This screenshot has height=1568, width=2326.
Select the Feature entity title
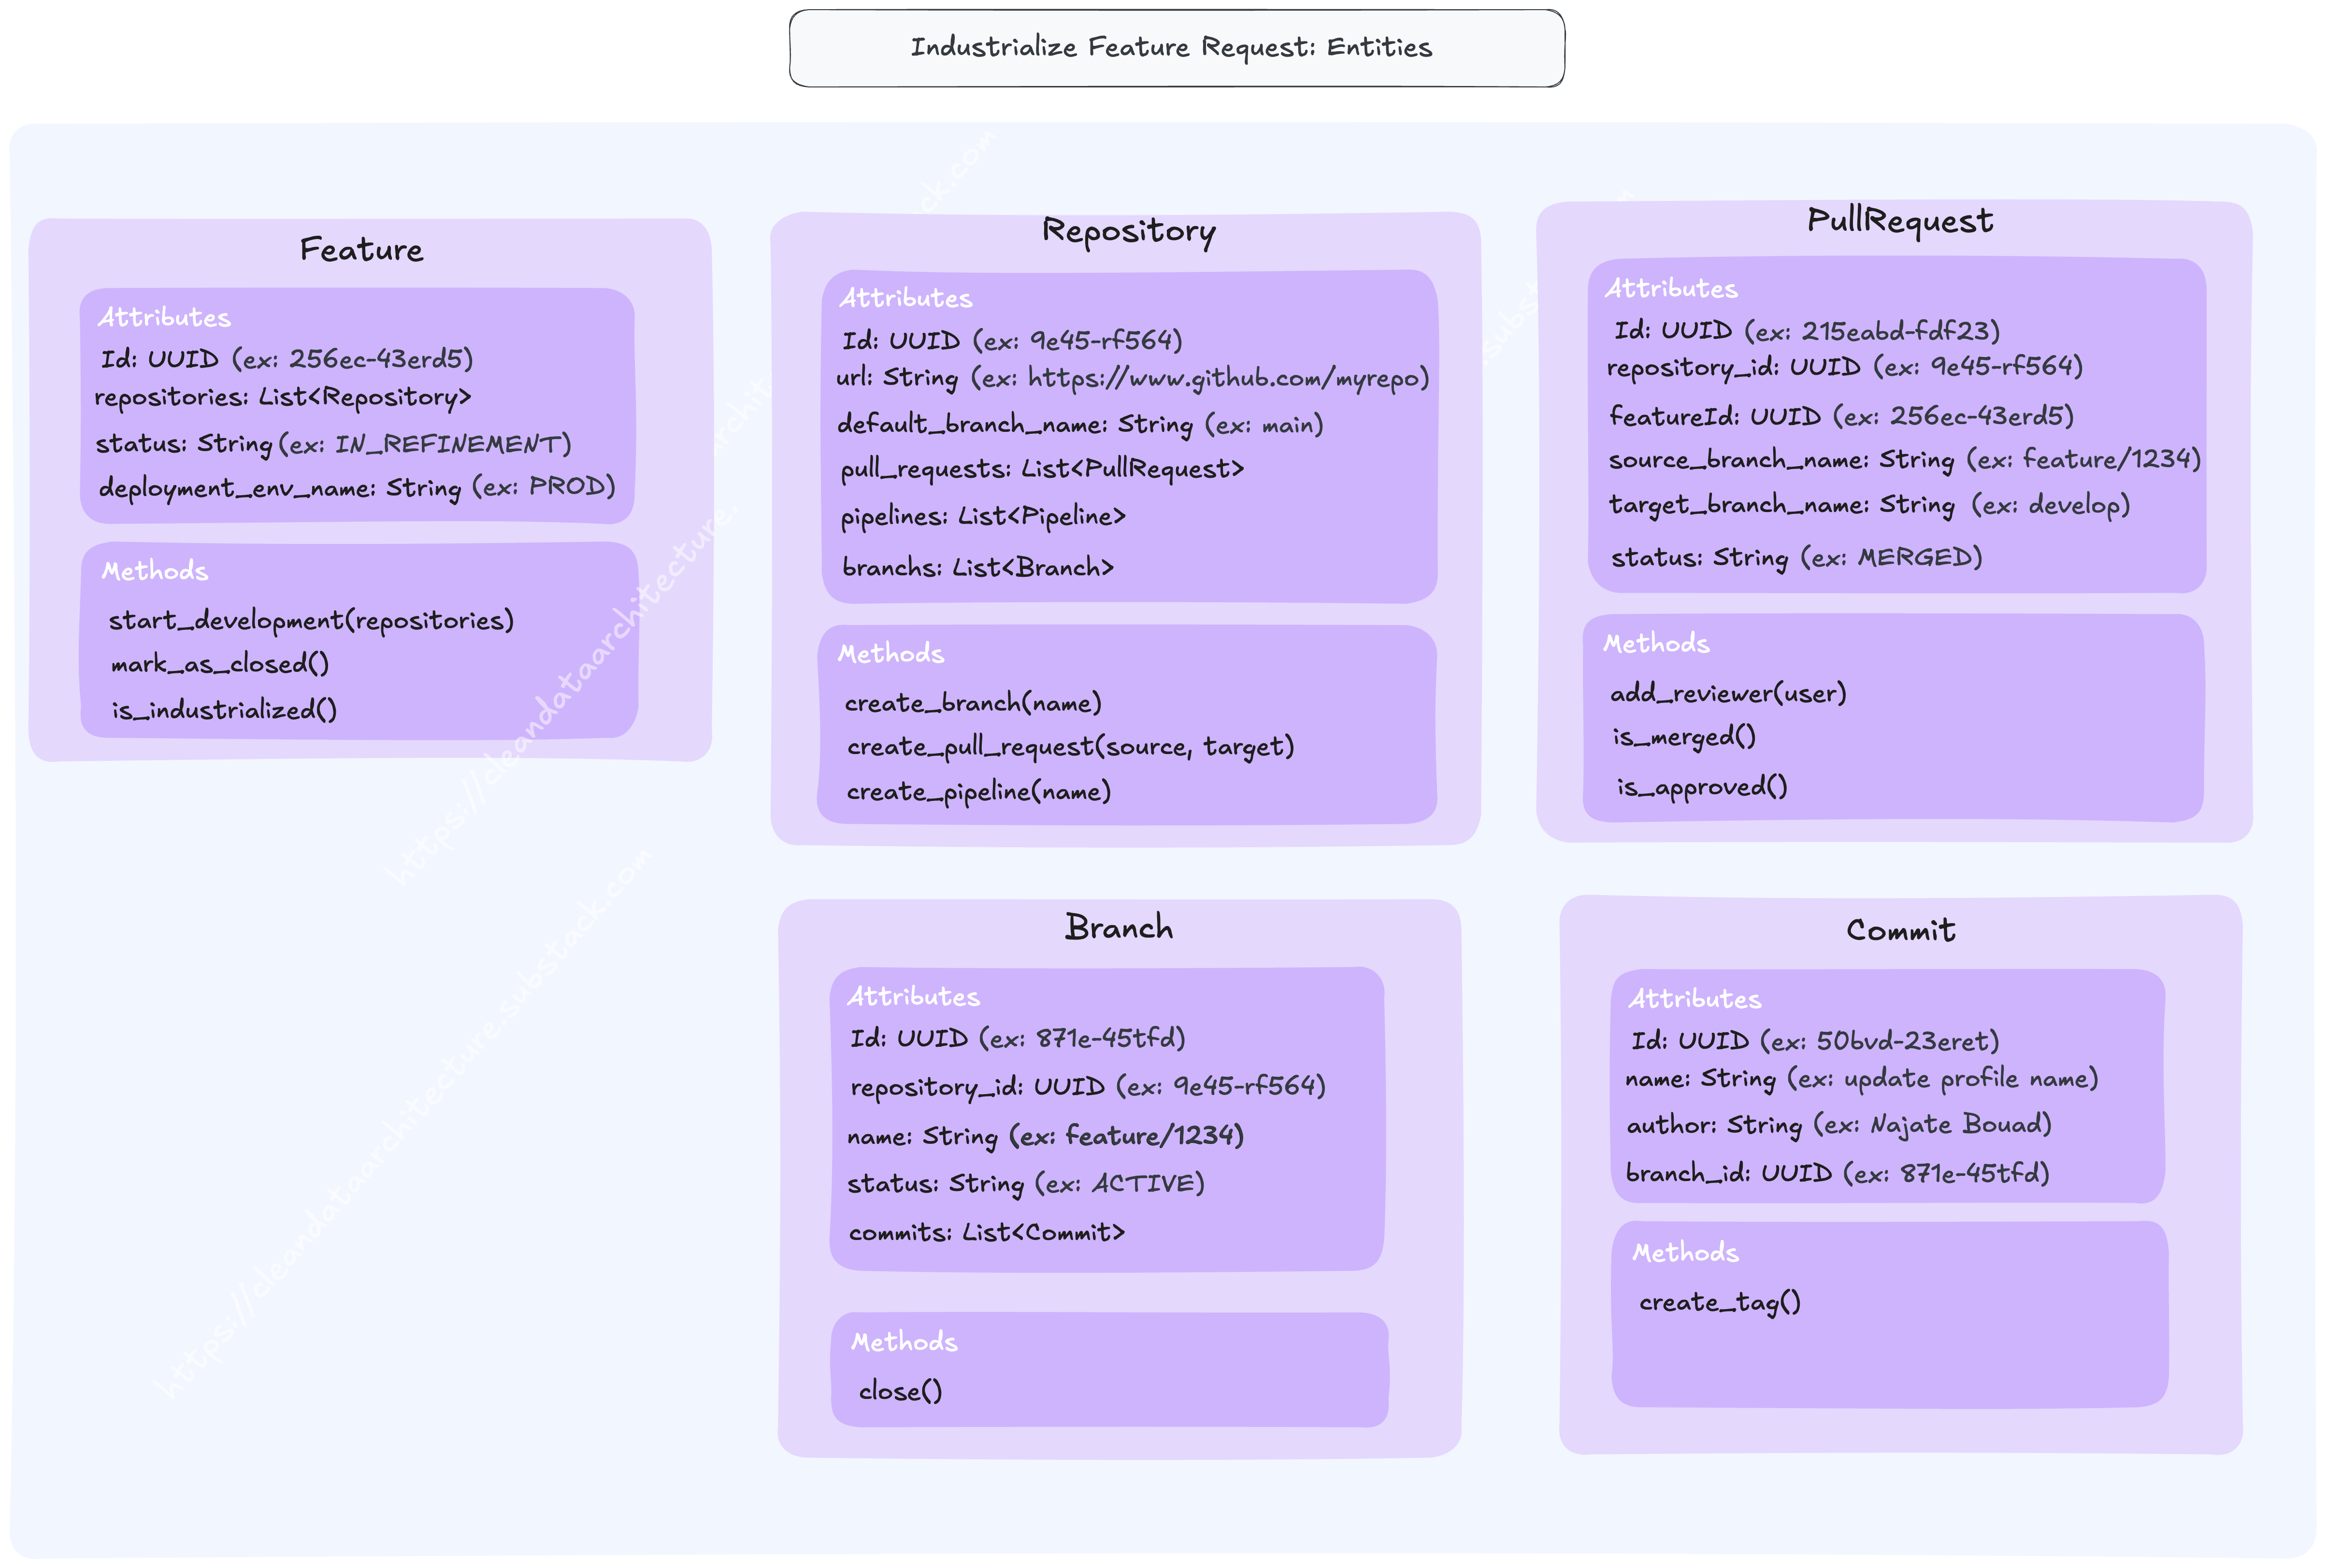coord(361,250)
